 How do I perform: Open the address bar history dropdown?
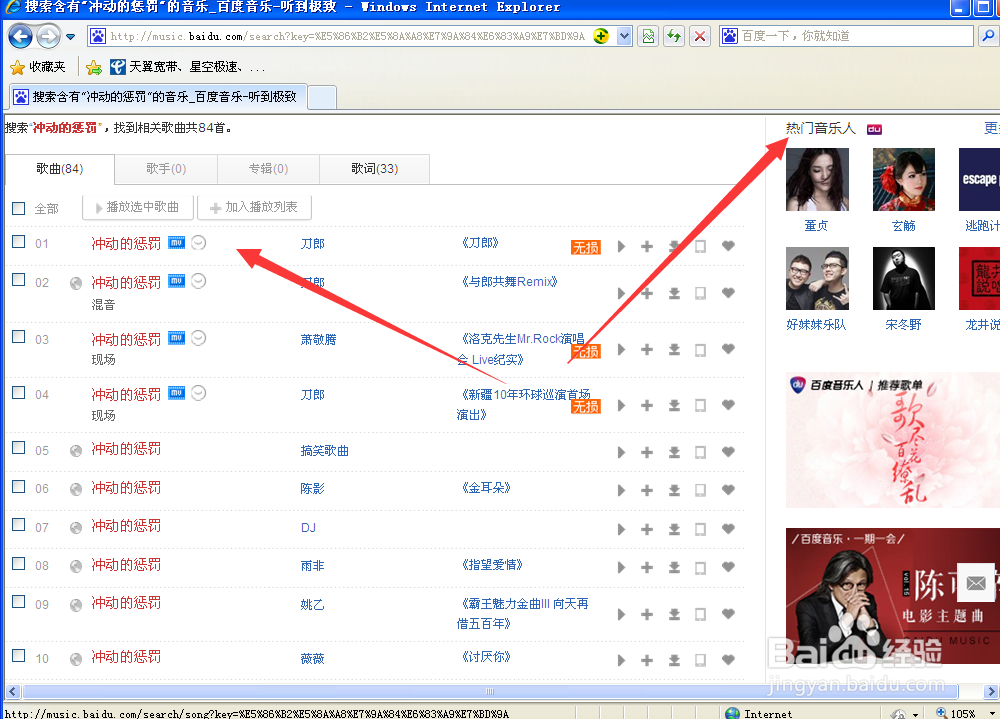click(624, 36)
